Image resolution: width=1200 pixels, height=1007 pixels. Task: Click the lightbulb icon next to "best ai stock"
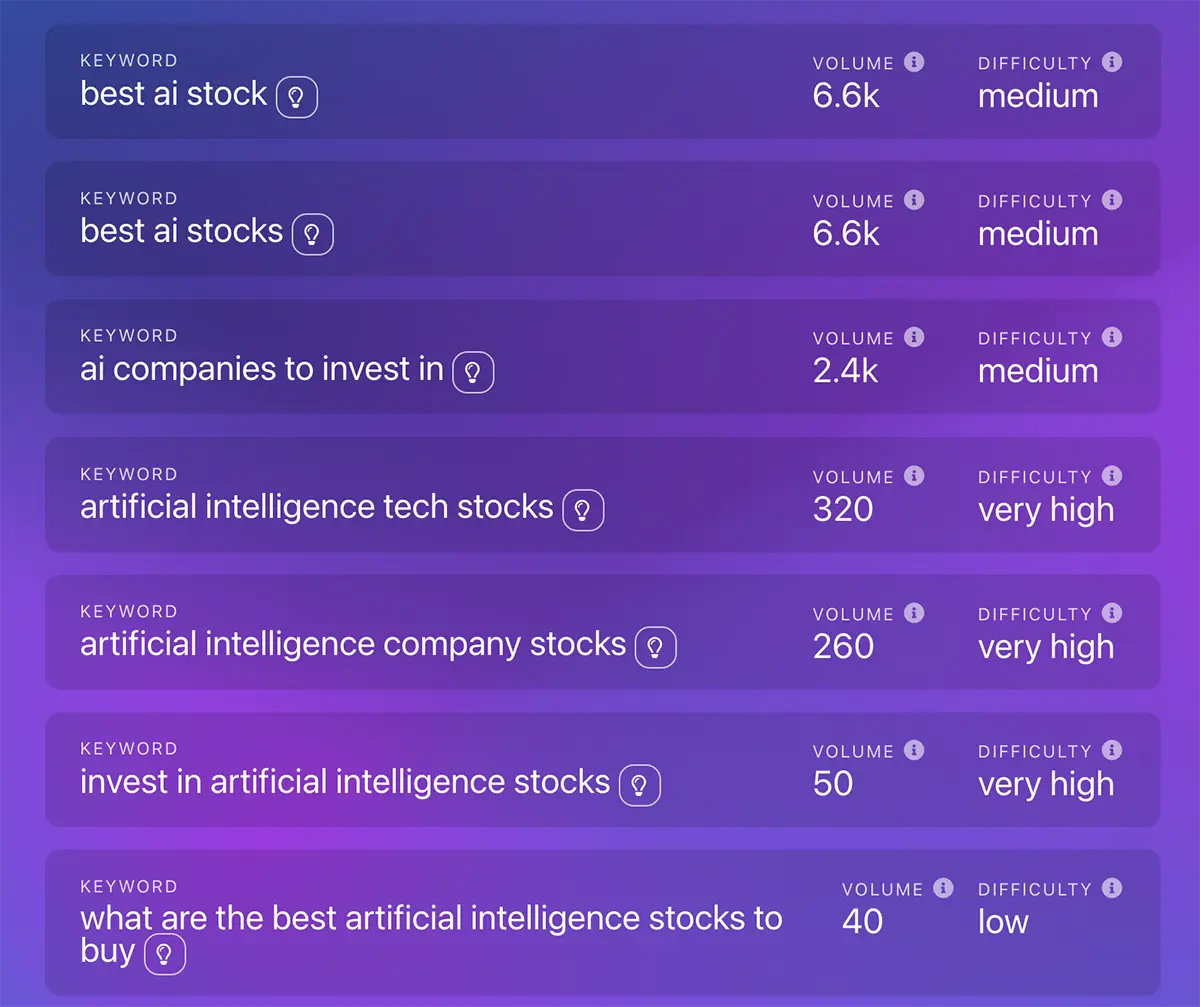pos(296,97)
